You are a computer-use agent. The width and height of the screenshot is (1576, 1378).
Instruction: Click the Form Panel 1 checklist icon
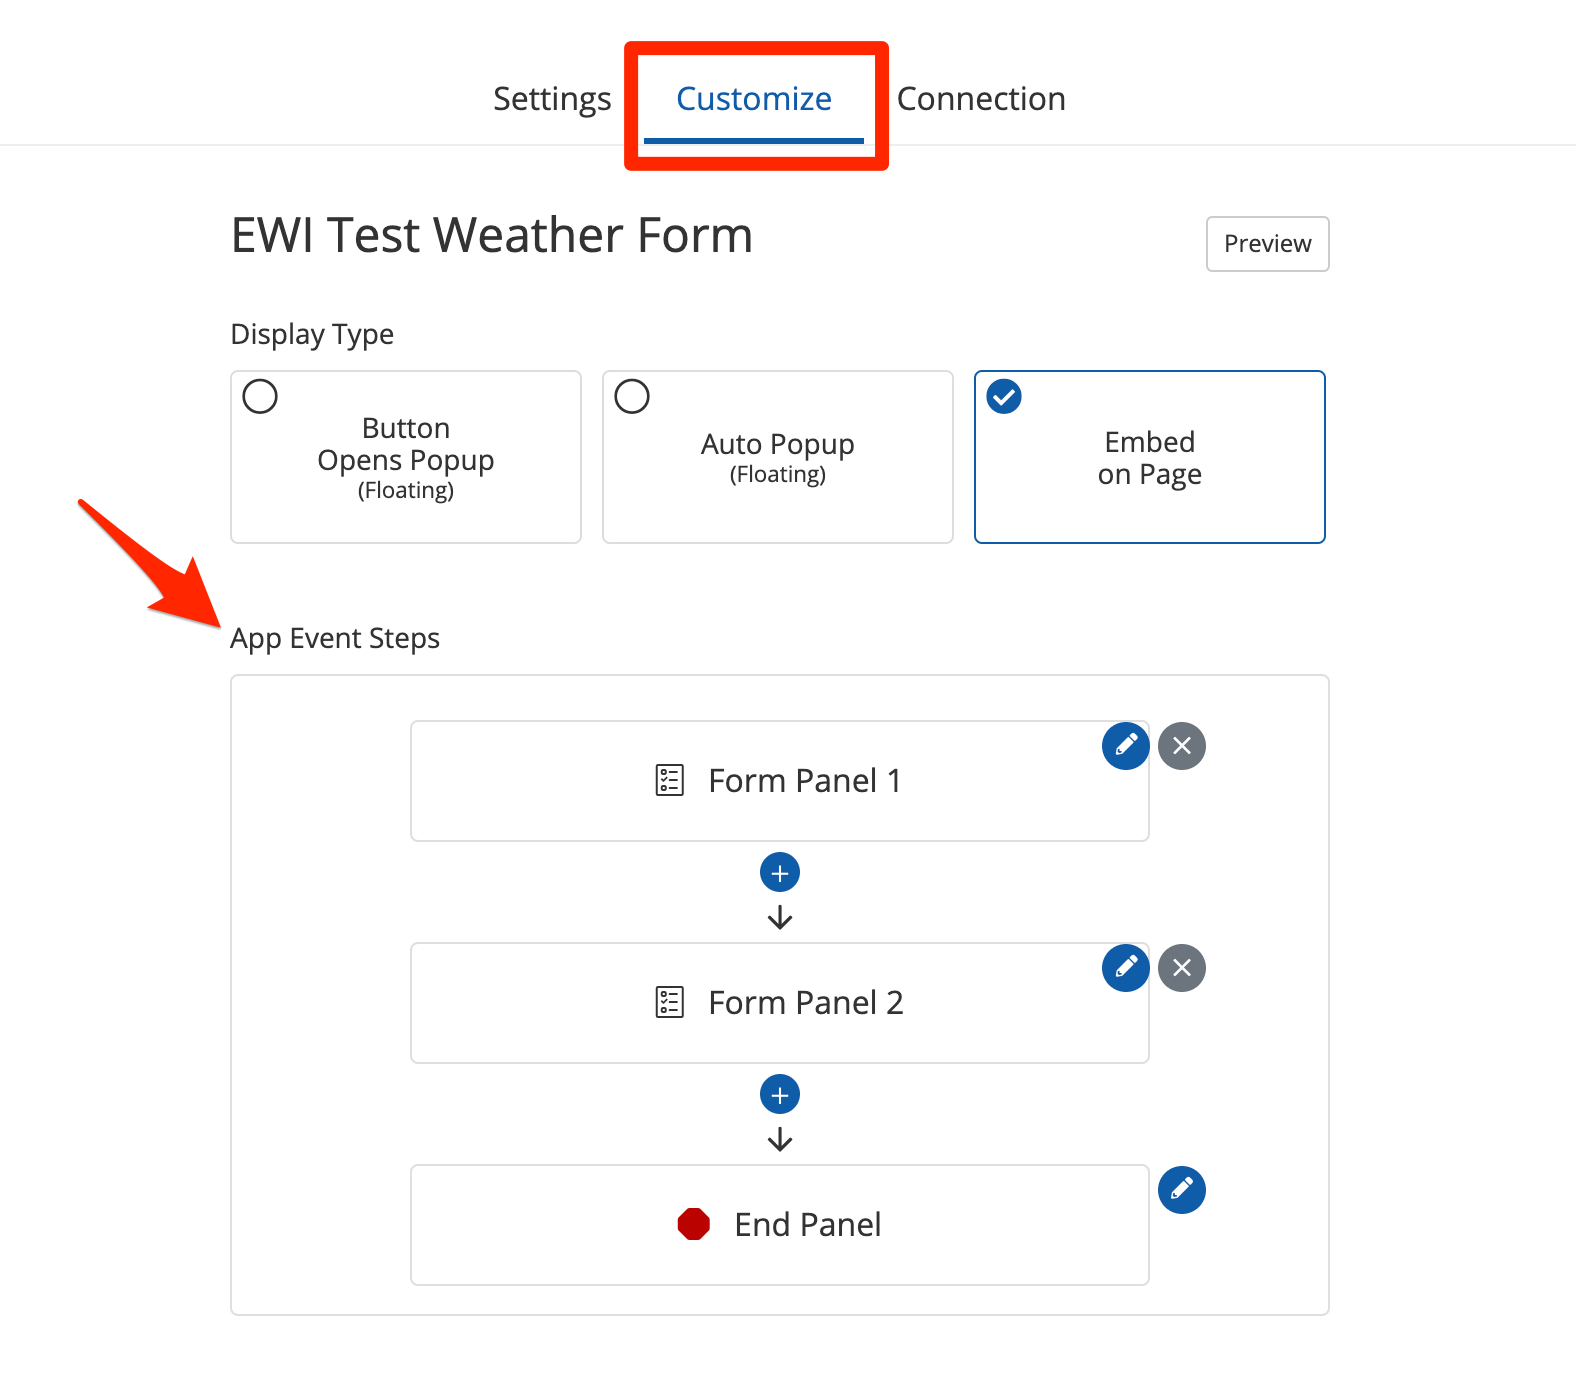(x=669, y=780)
